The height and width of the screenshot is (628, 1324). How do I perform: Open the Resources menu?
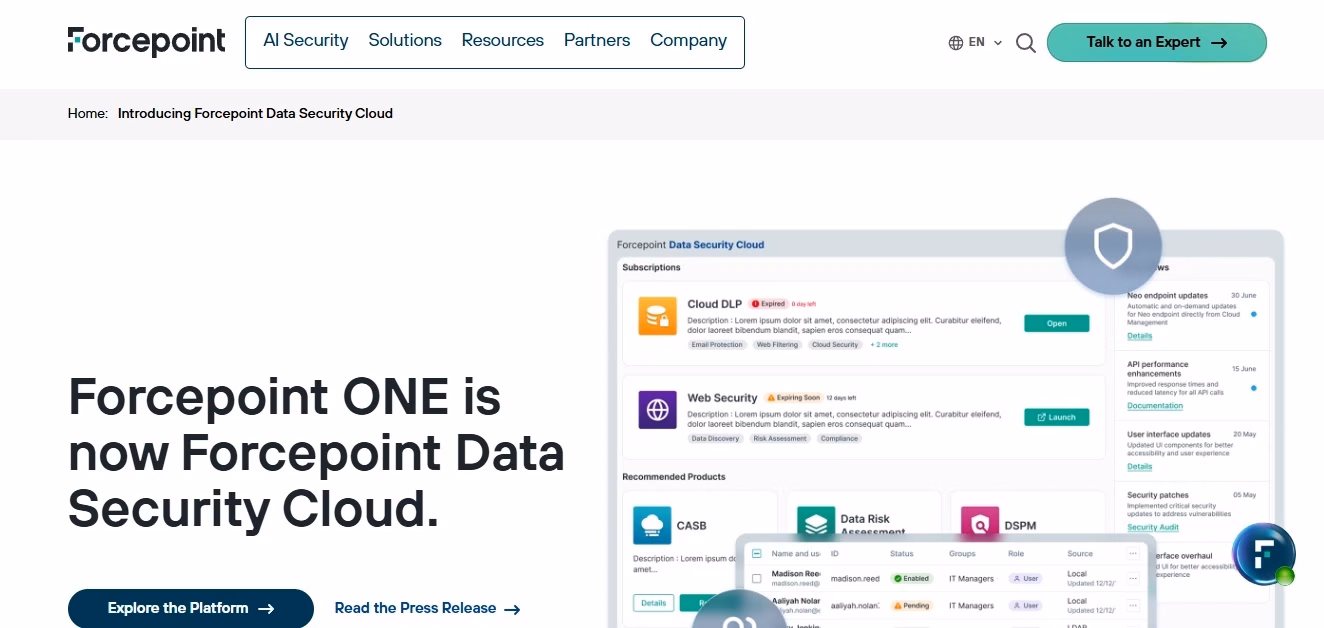(503, 40)
